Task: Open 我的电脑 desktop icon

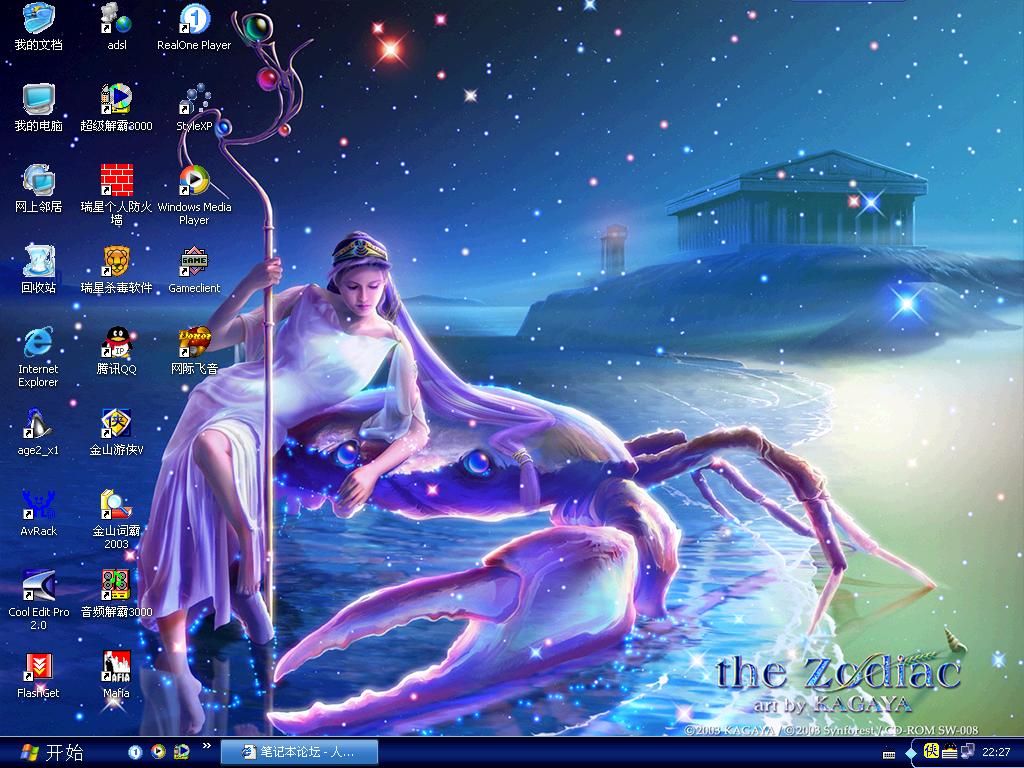Action: [39, 108]
